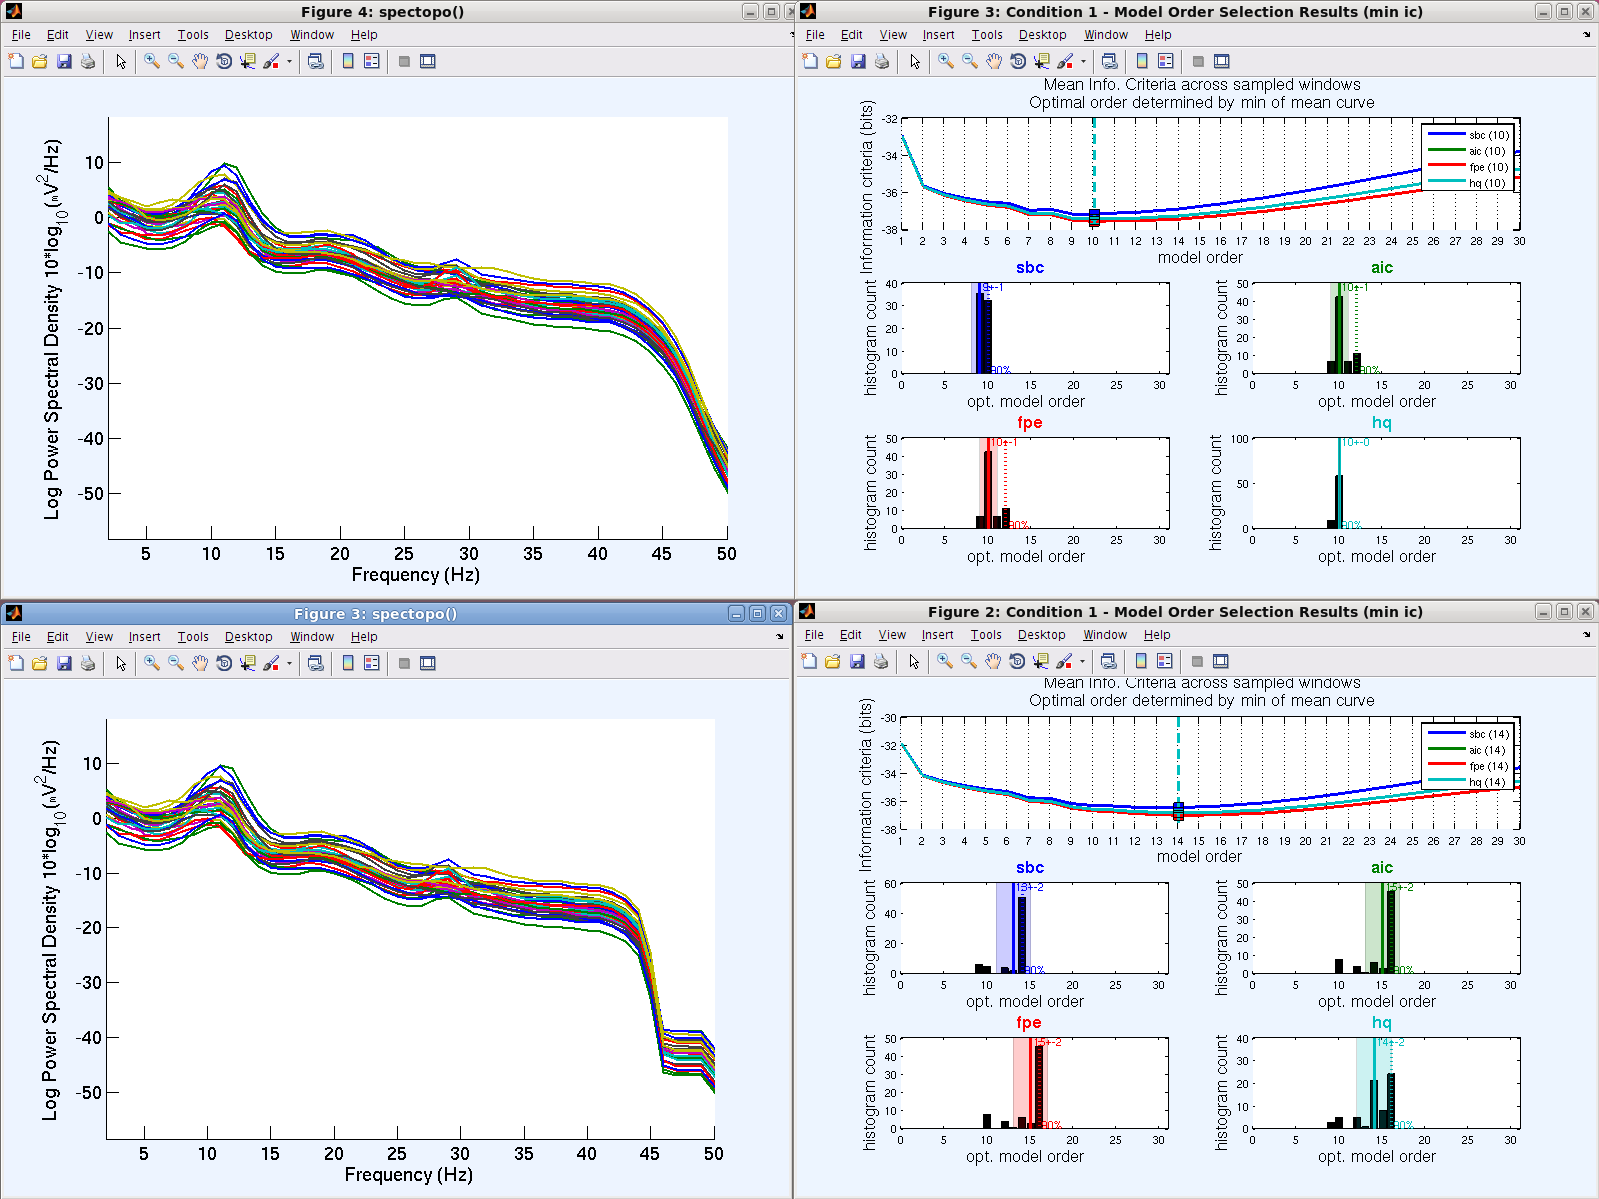Expand Brush tool dropdown arrow in Figure 4

(289, 61)
